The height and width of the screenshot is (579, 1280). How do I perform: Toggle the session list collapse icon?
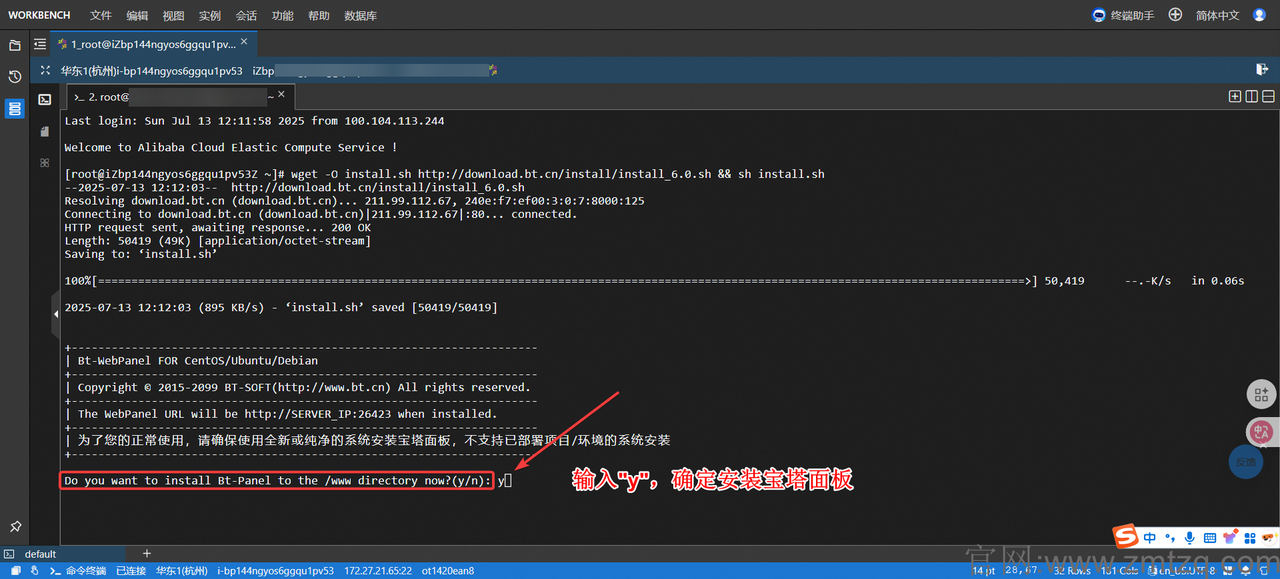(x=40, y=44)
